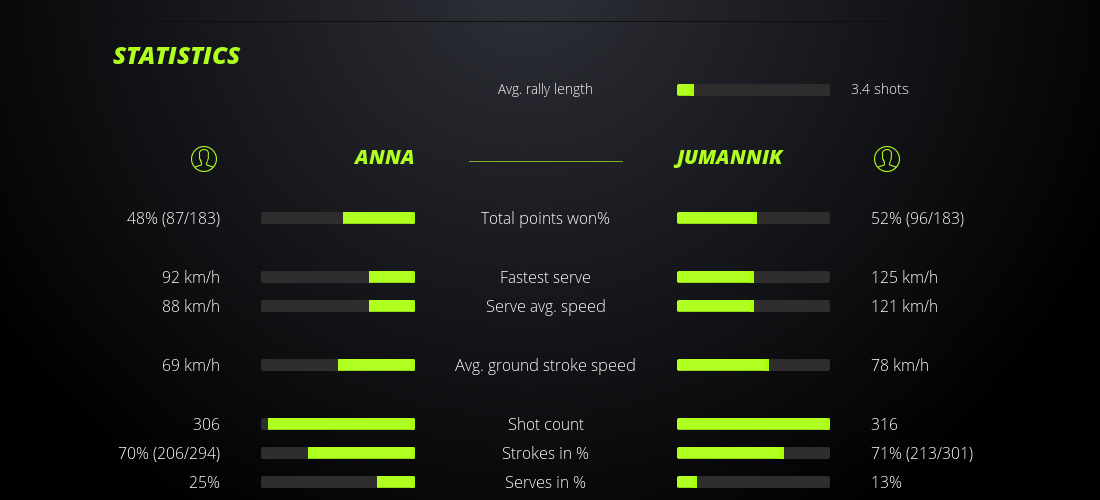The image size is (1100, 500).
Task: Click Jumannik's player profile icon
Action: point(886,158)
